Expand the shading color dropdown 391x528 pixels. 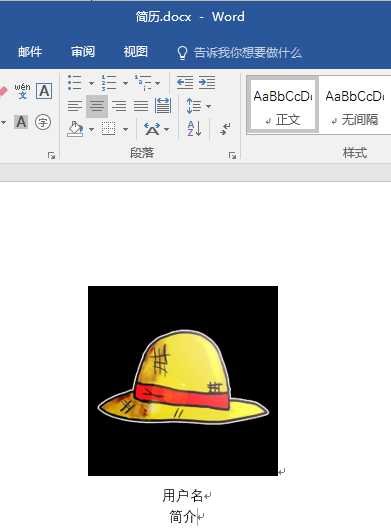coord(91,129)
